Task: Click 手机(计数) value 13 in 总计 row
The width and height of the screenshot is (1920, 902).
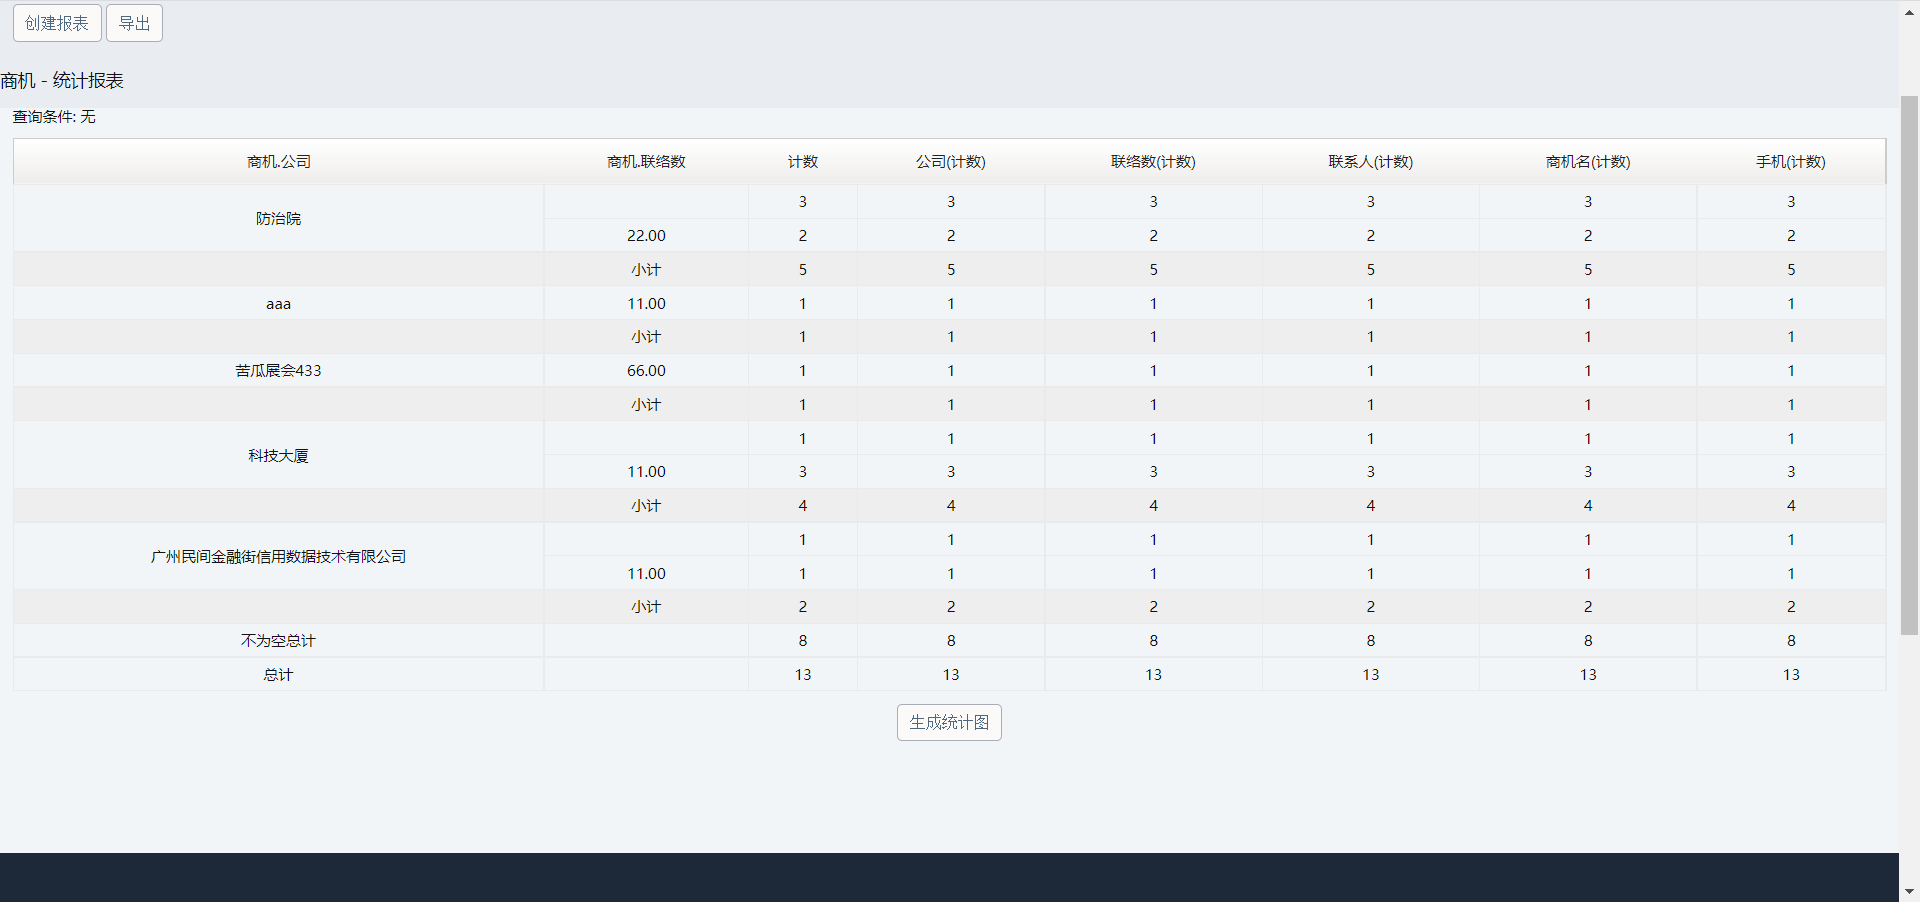Action: click(x=1791, y=674)
